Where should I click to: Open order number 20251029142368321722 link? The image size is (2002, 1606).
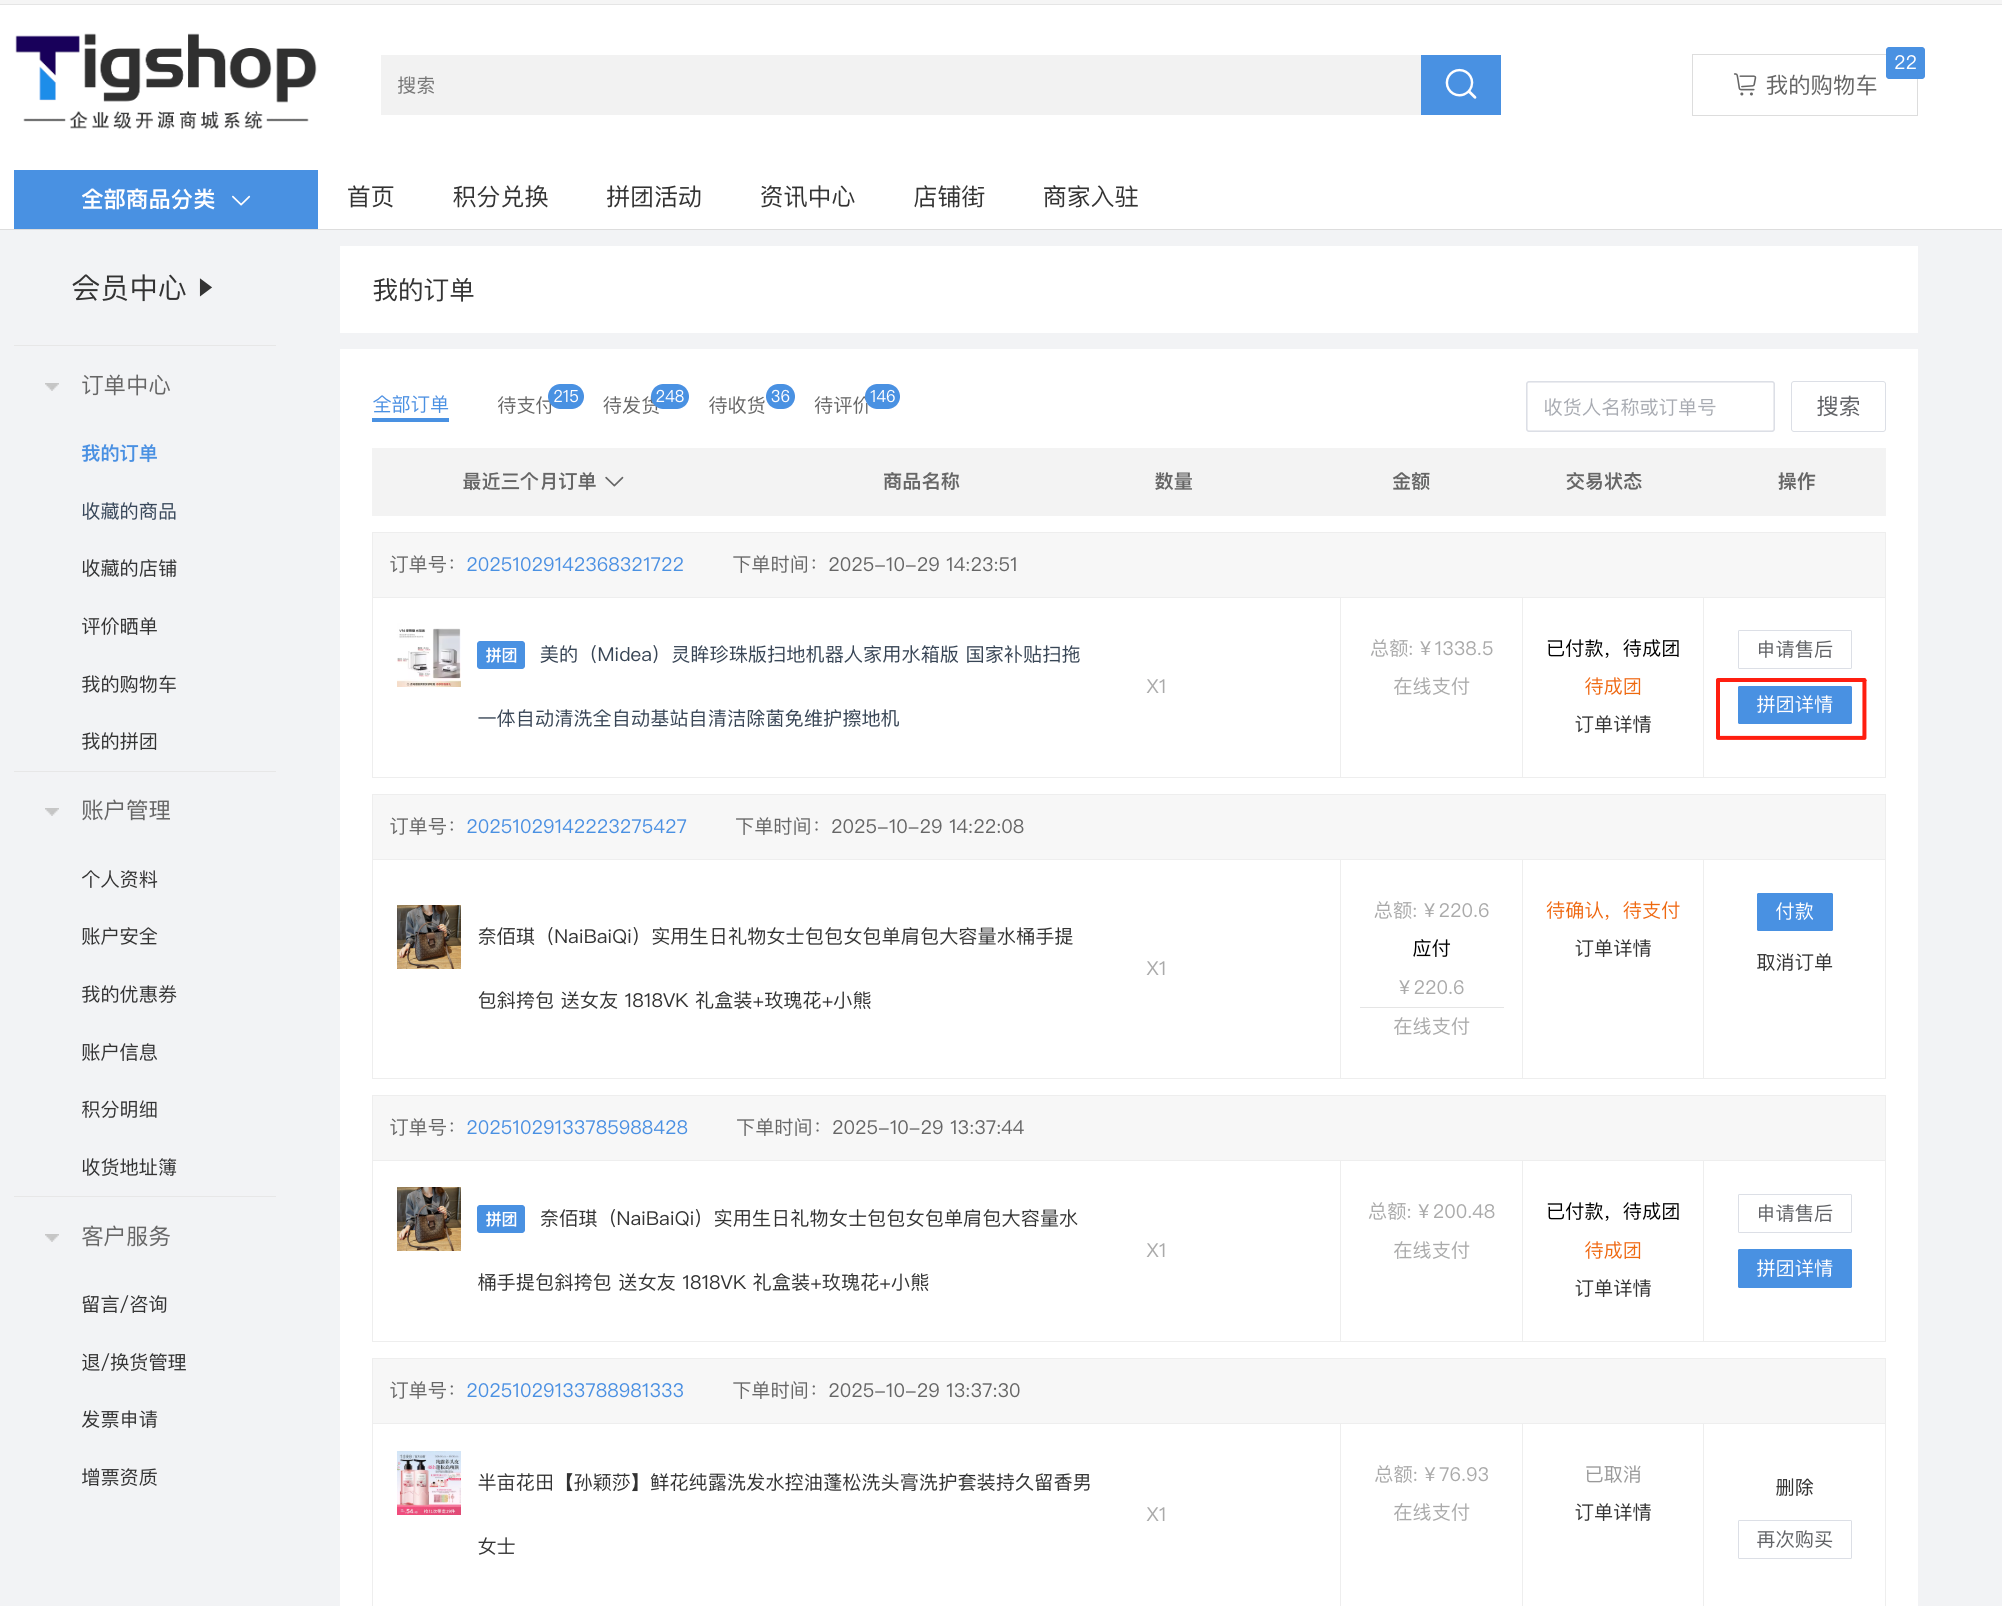pyautogui.click(x=574, y=564)
